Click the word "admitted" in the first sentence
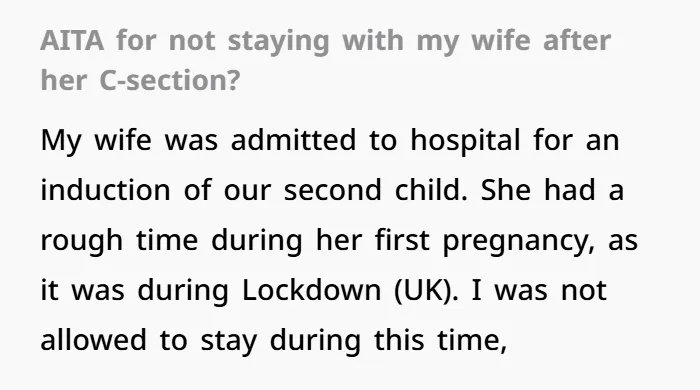700x390 pixels. 293,140
